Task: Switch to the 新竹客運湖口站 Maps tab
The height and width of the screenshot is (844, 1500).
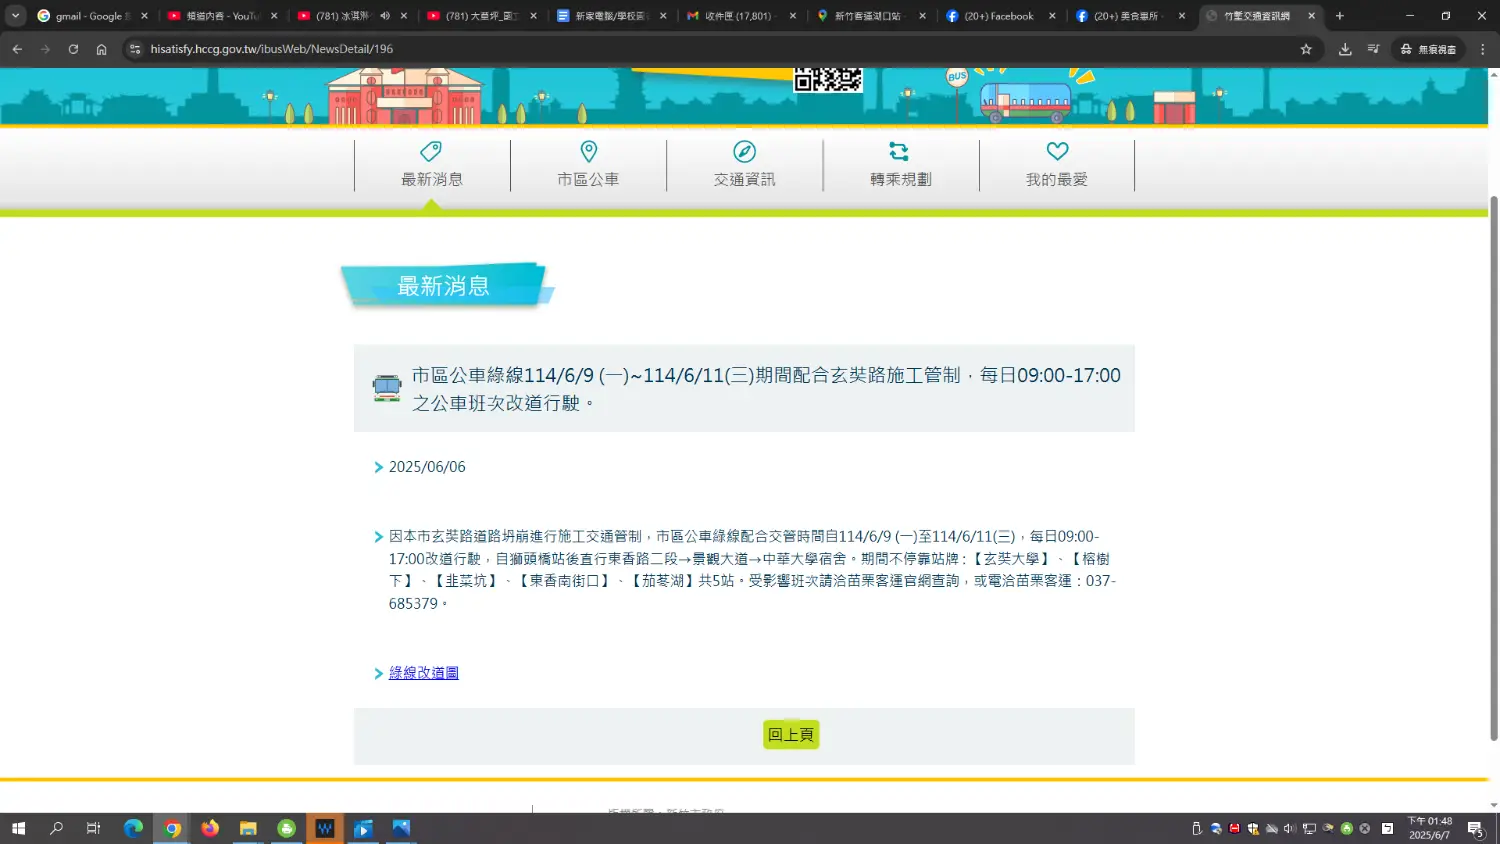Action: (866, 16)
